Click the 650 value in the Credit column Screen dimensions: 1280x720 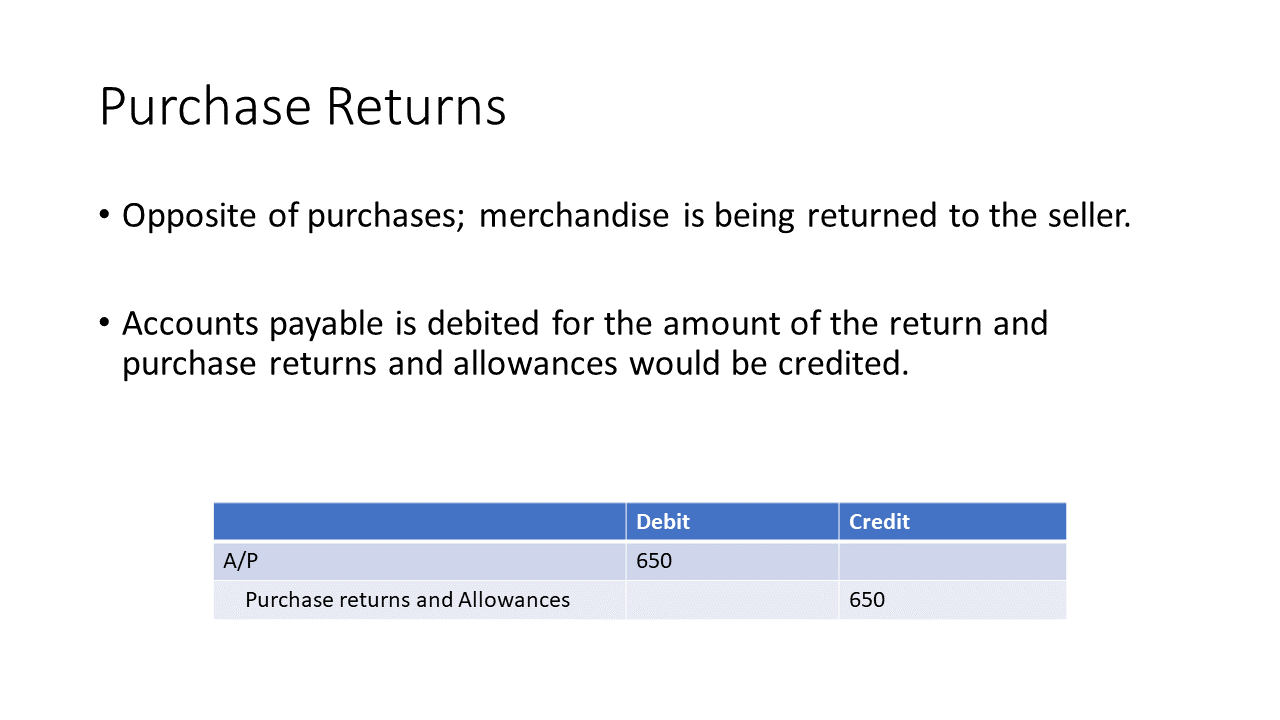point(867,600)
